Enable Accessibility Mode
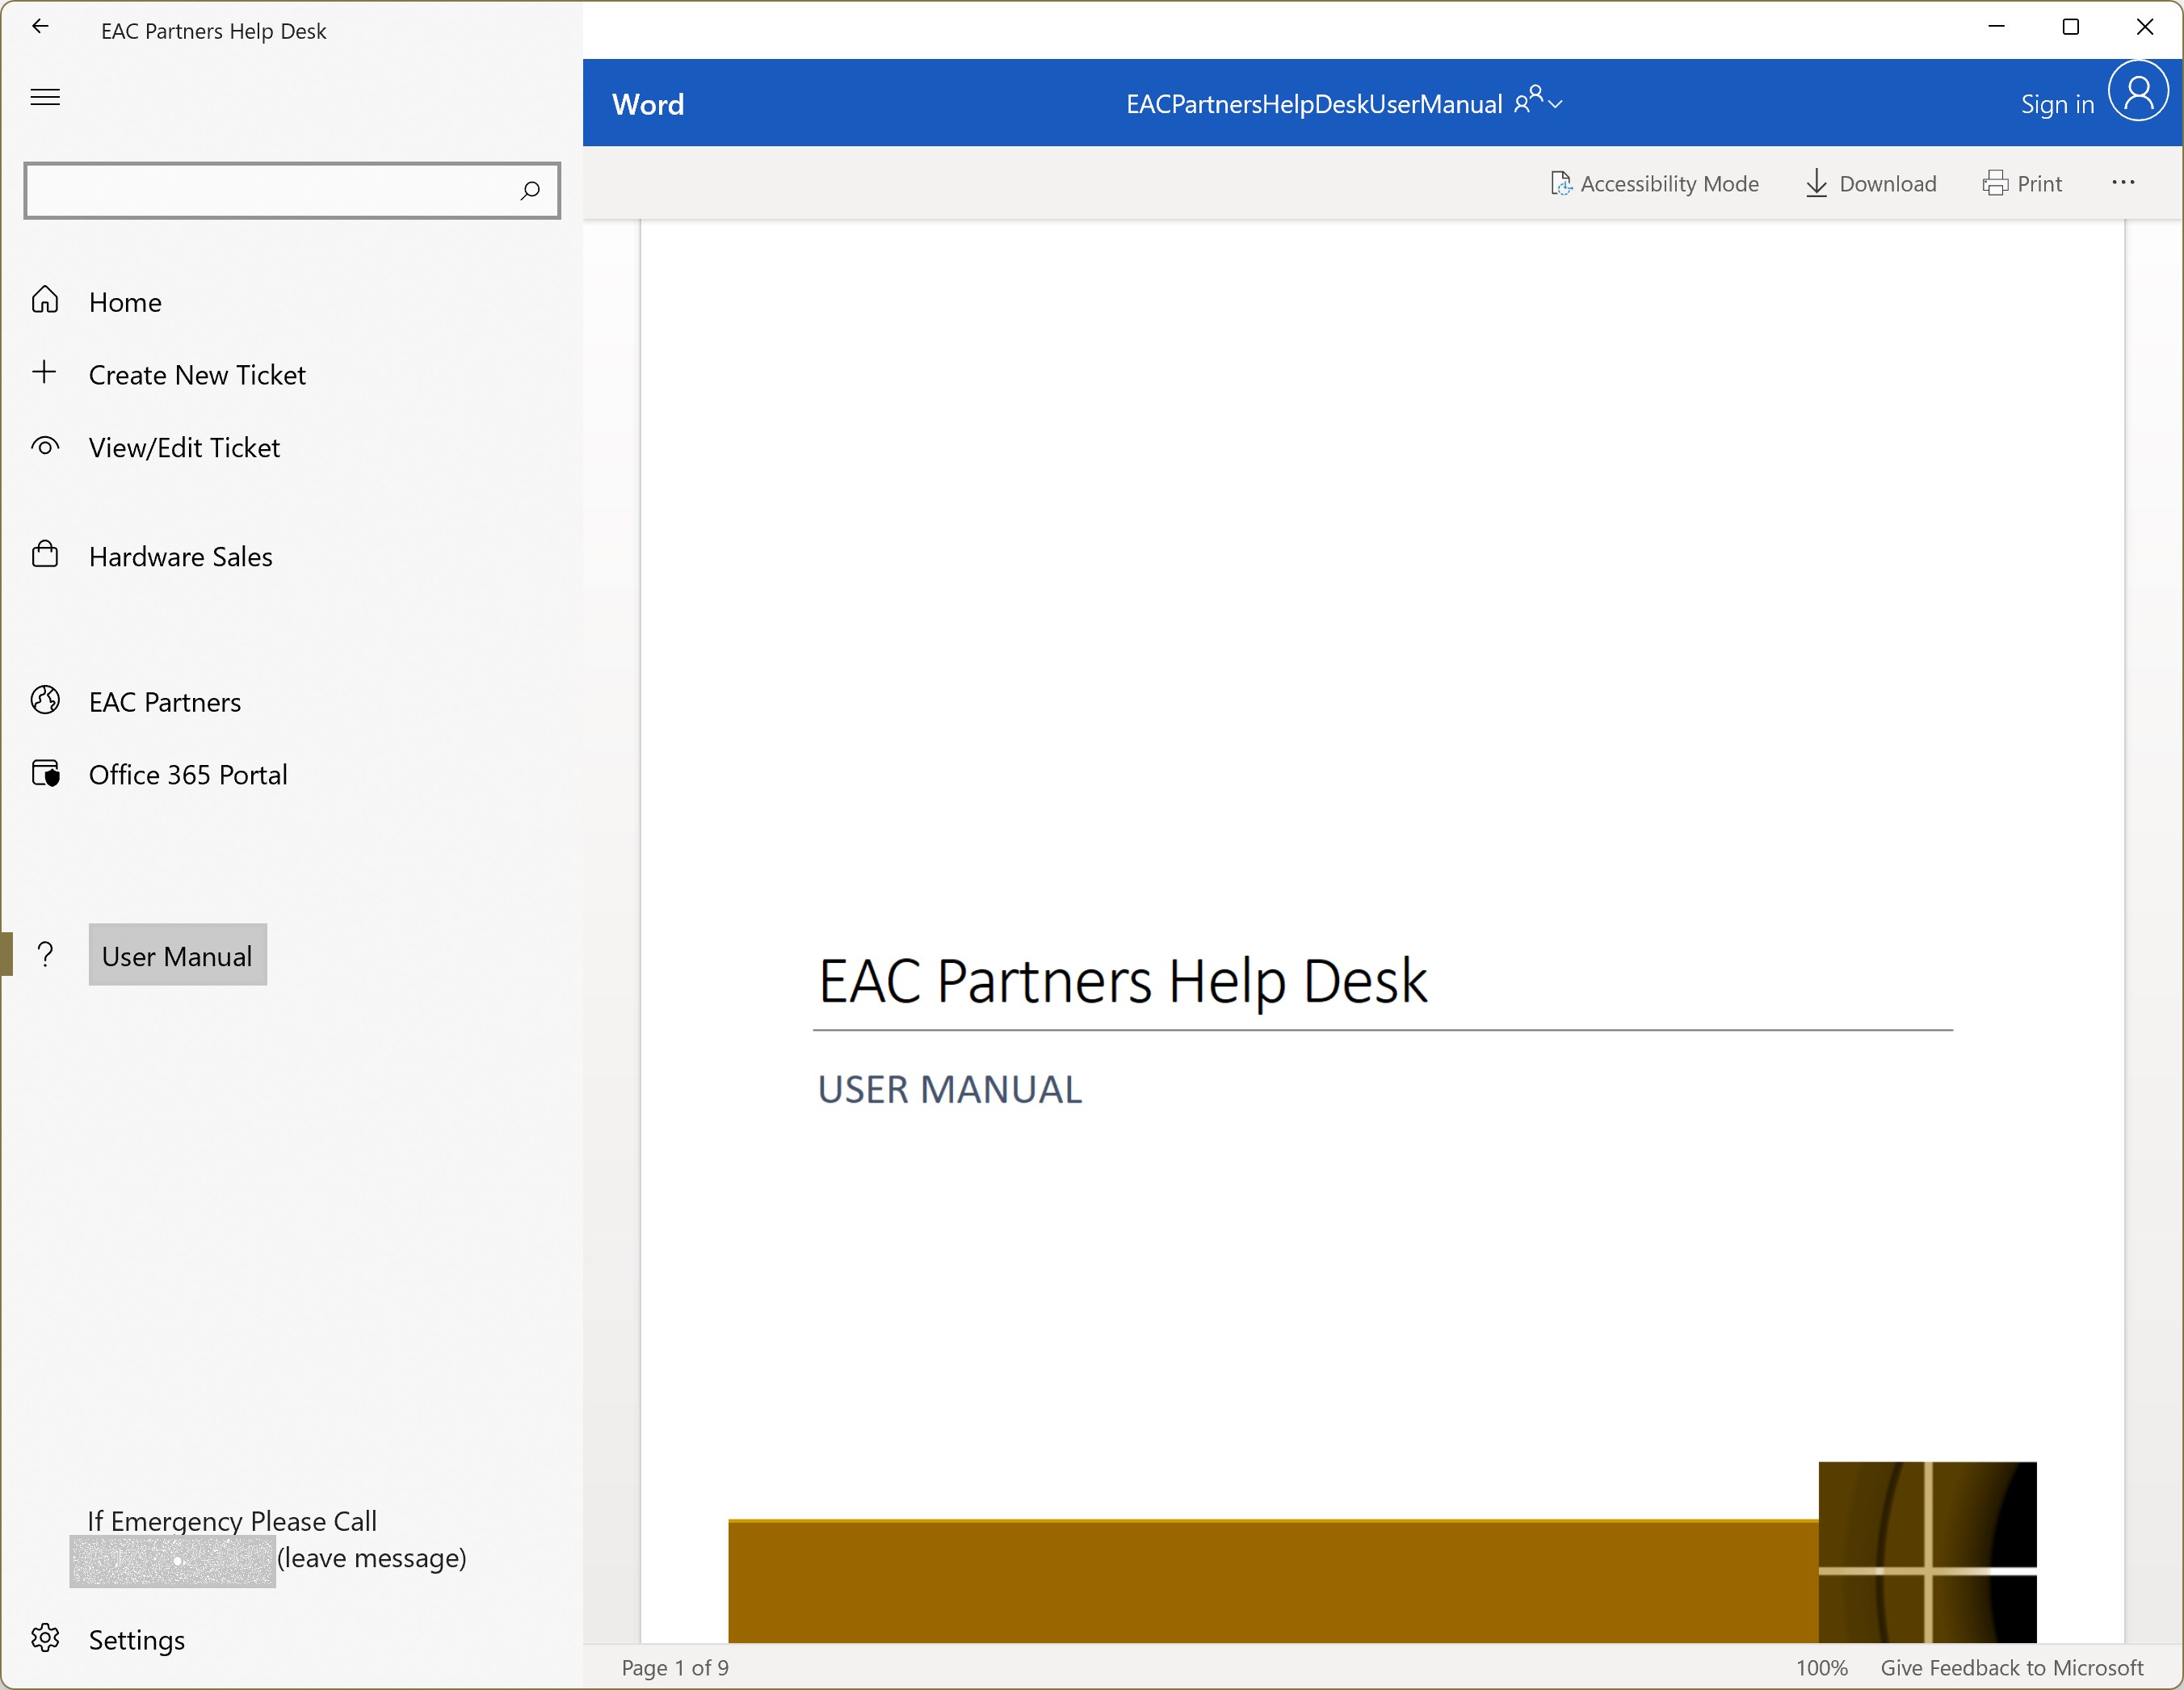Screen dimensions: 2184x1690 pos(1654,183)
